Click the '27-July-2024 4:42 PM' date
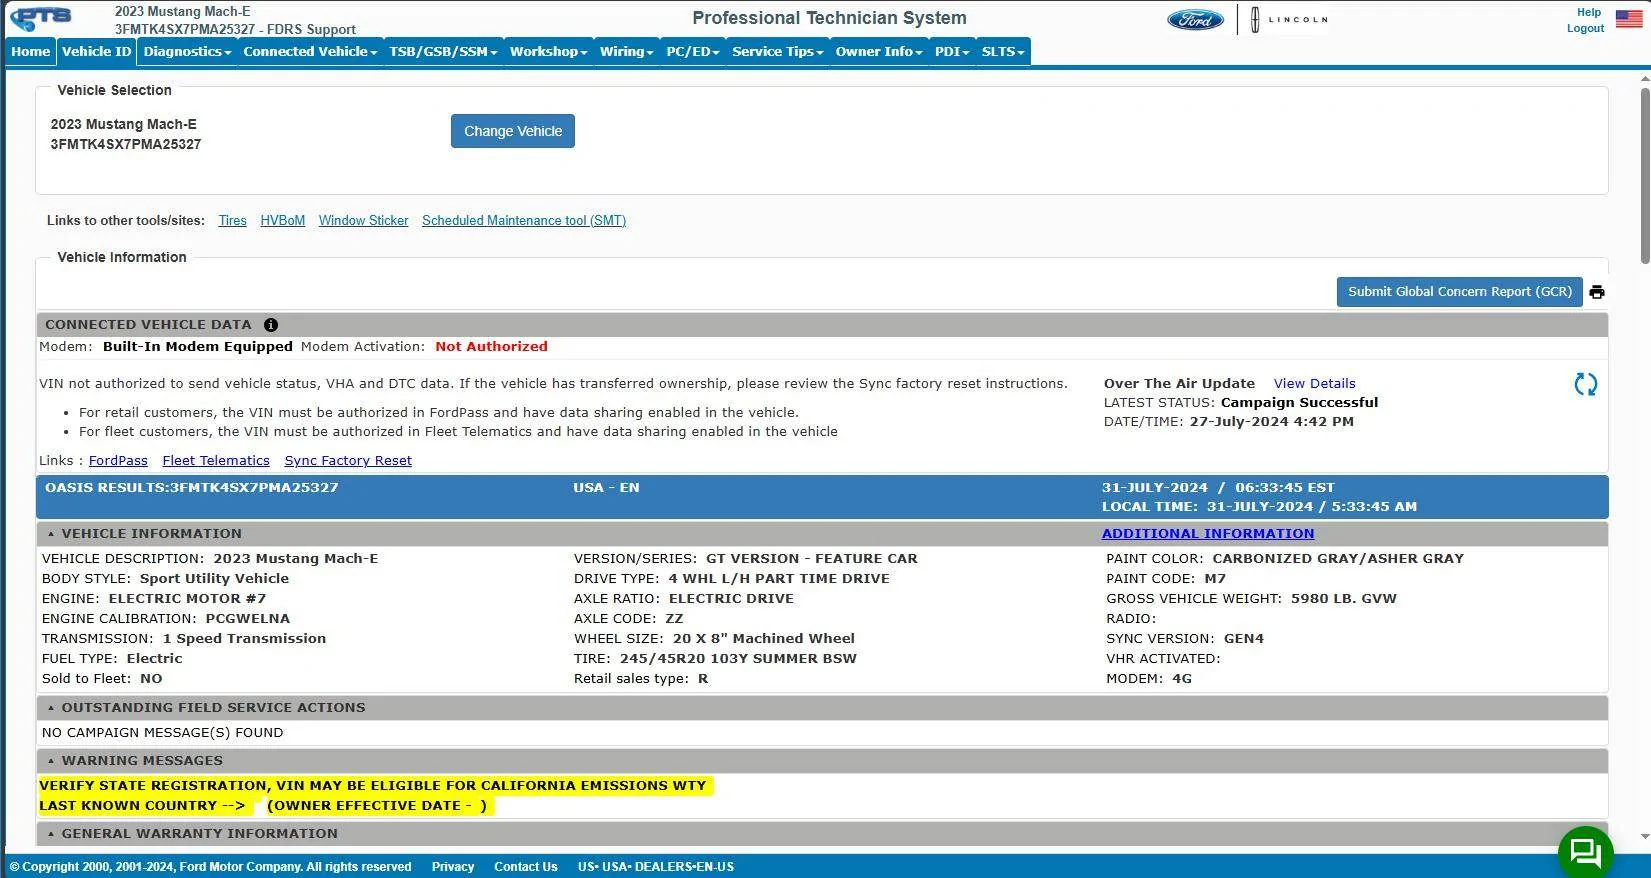1651x878 pixels. tap(1272, 422)
